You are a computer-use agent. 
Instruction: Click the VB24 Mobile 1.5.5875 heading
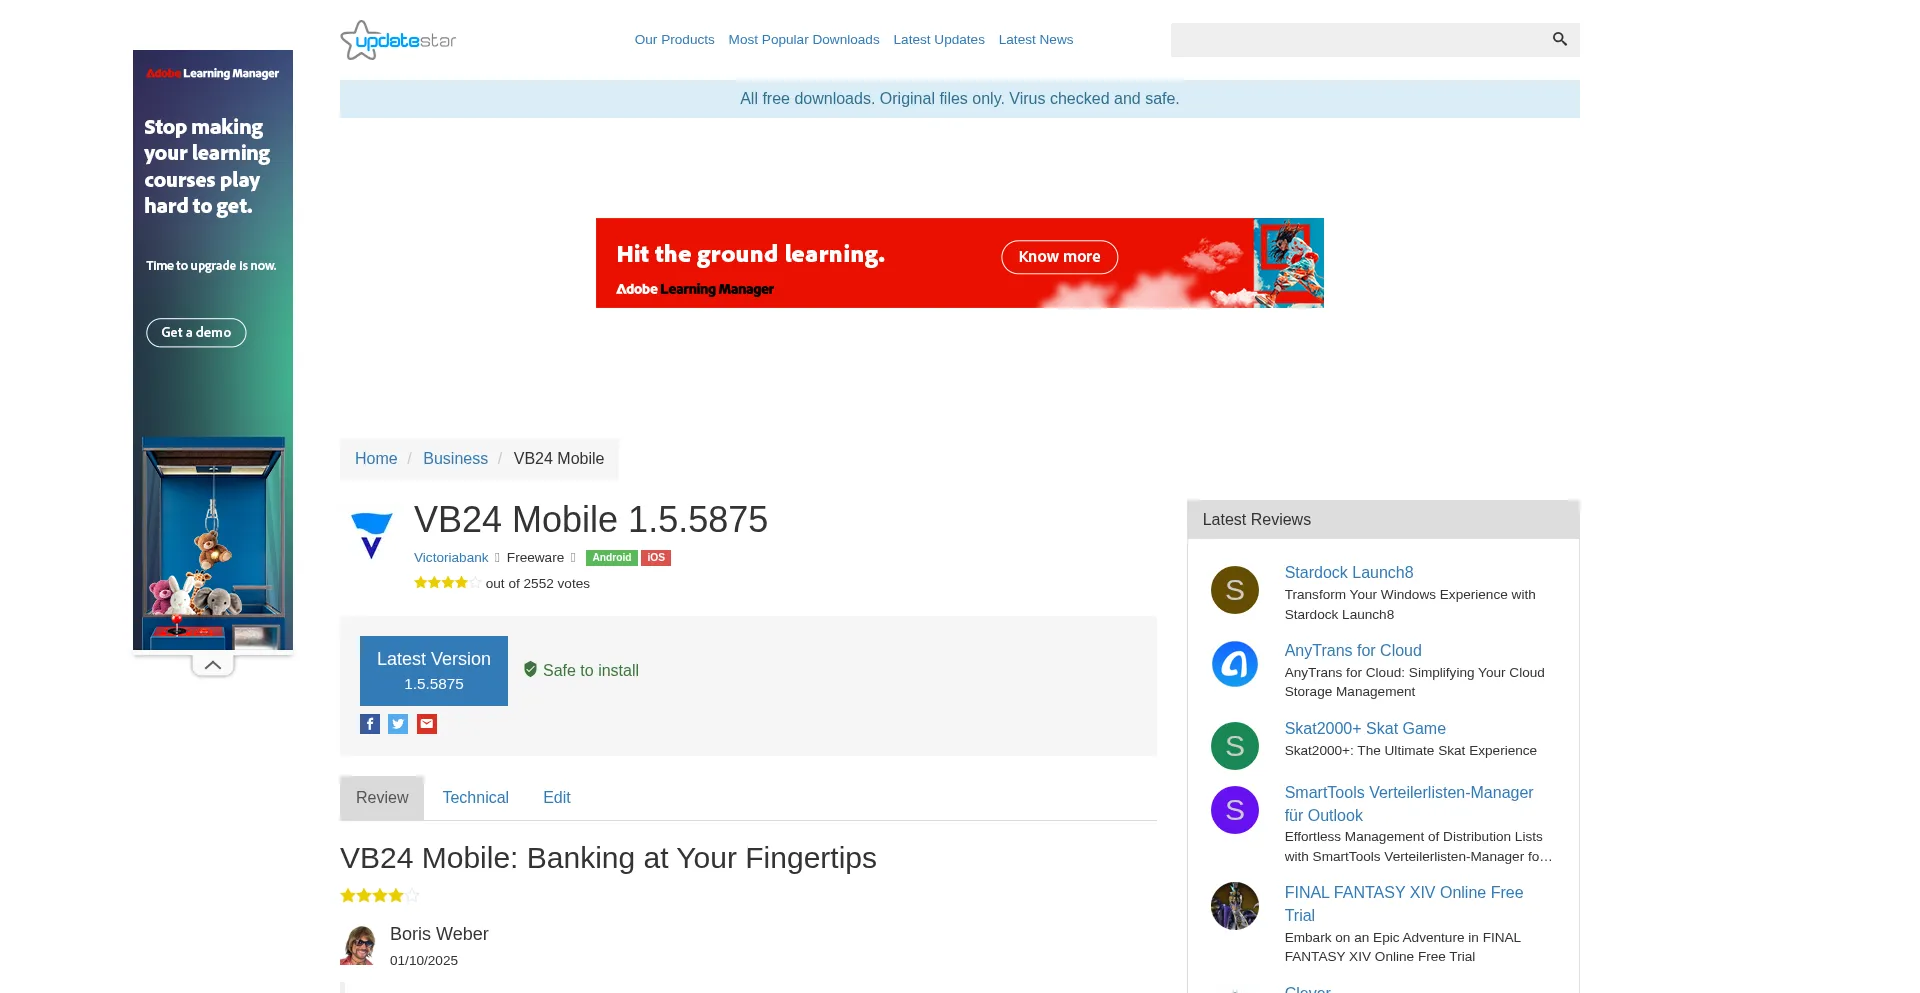tap(591, 520)
